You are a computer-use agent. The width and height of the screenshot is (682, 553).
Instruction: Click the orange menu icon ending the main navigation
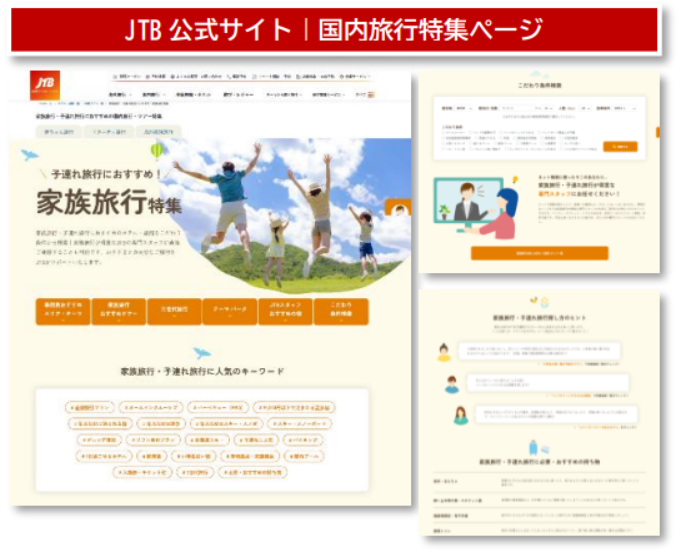tap(371, 94)
